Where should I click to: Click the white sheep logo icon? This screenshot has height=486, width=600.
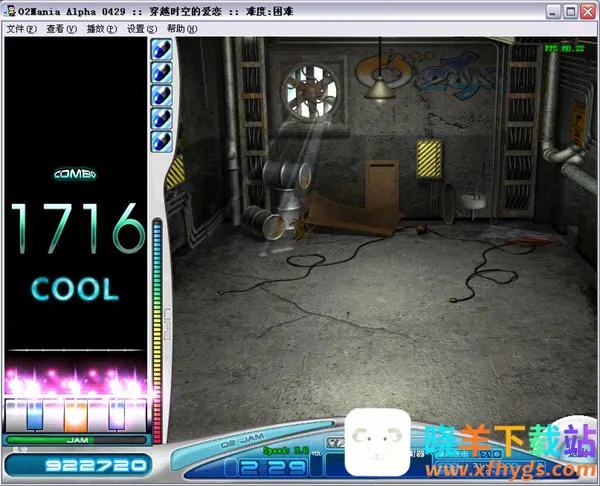pos(379,443)
